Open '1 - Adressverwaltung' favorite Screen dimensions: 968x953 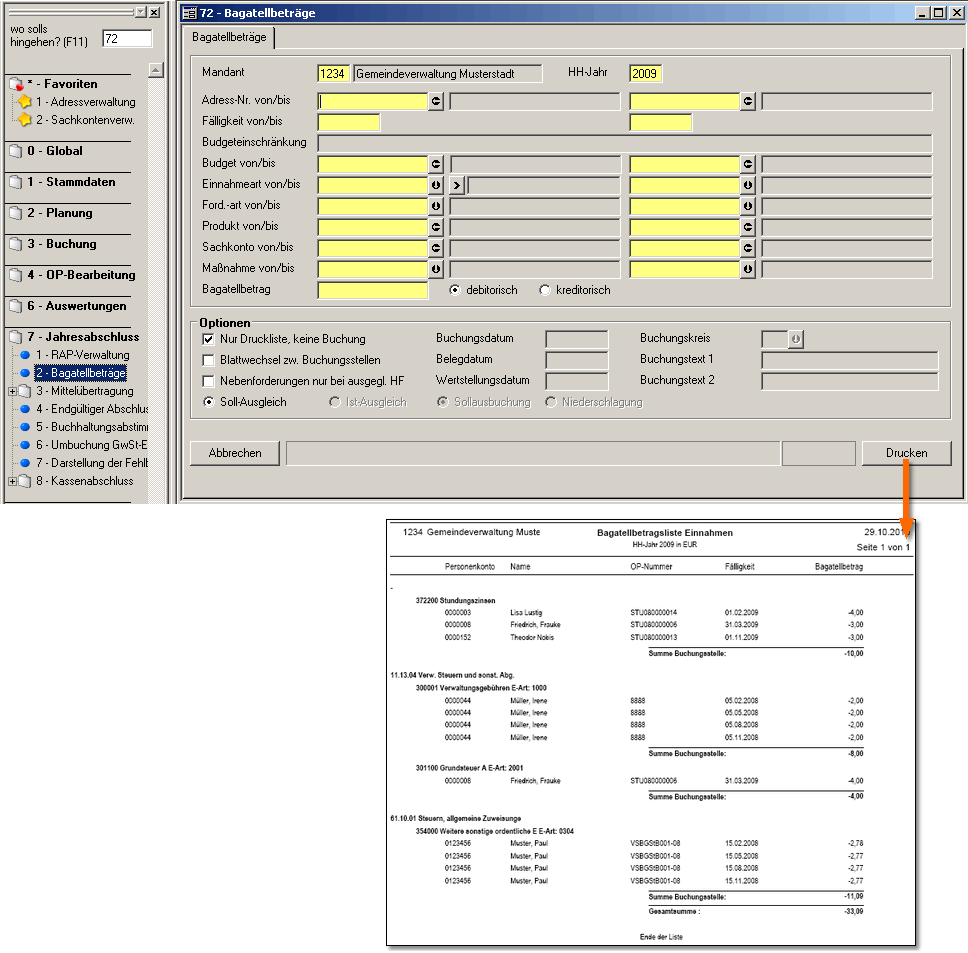coord(85,102)
